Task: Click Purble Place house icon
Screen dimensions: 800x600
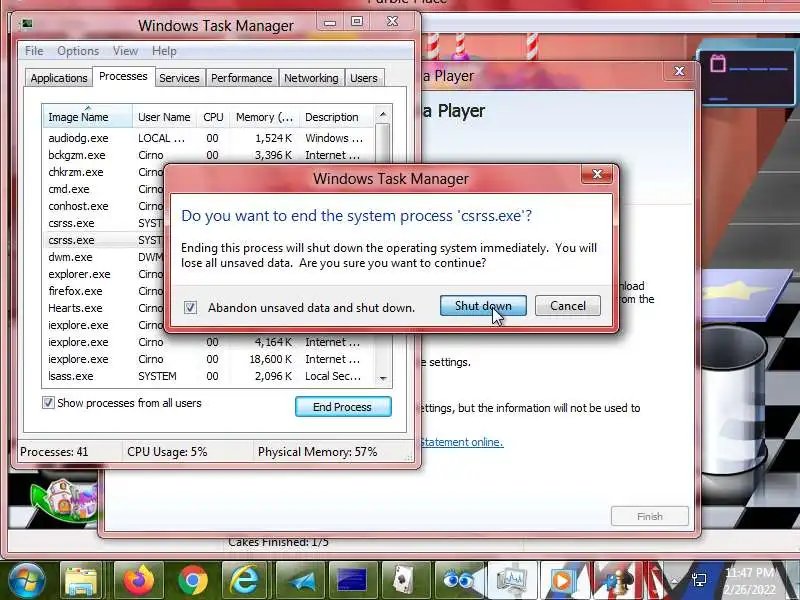Action: (x=63, y=502)
